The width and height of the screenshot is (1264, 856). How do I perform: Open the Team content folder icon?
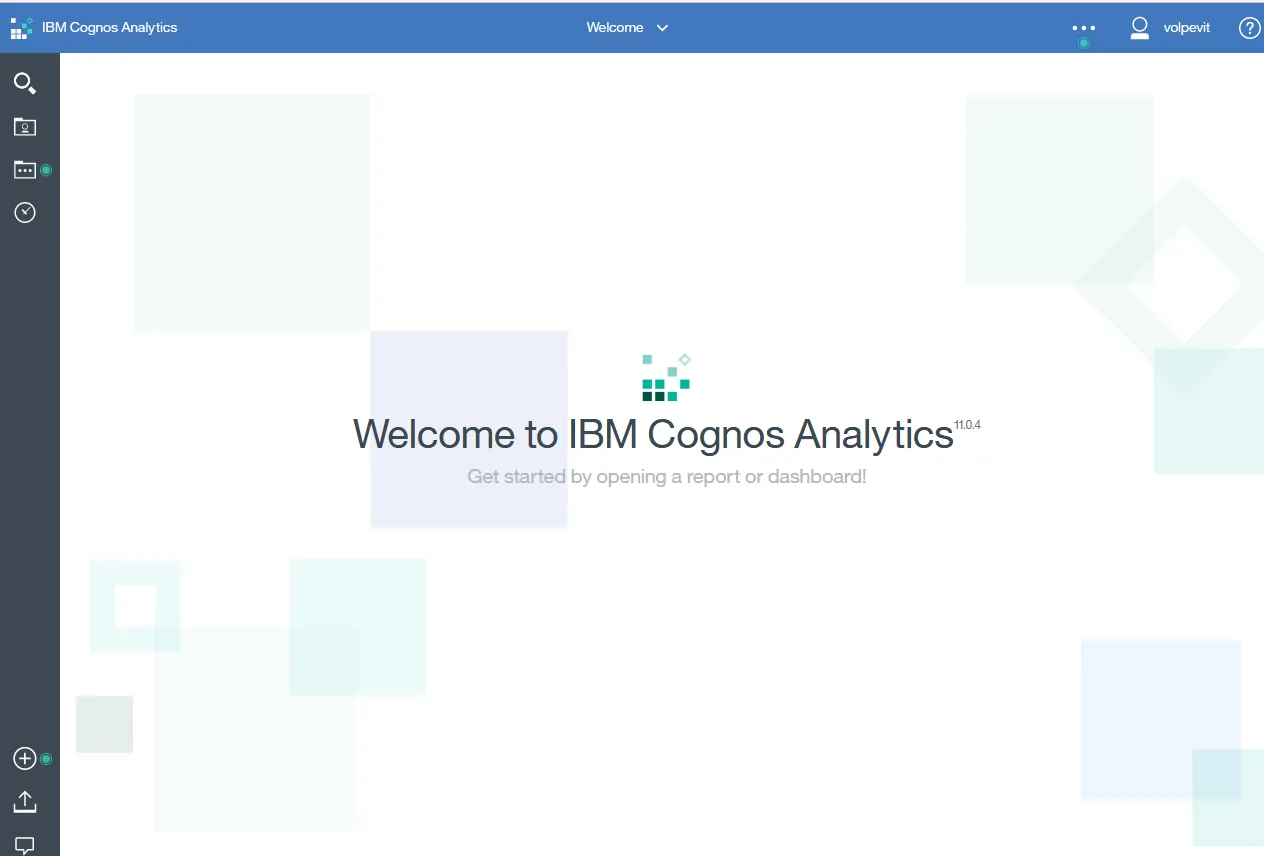[25, 170]
